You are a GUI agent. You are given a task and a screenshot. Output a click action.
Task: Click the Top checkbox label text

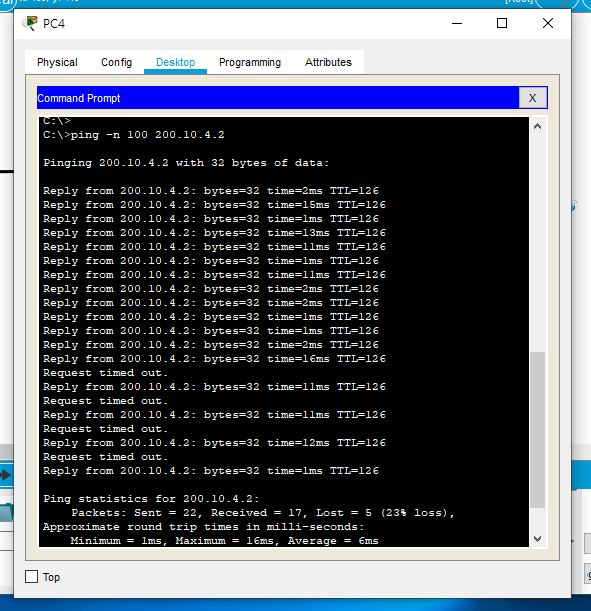tap(51, 577)
